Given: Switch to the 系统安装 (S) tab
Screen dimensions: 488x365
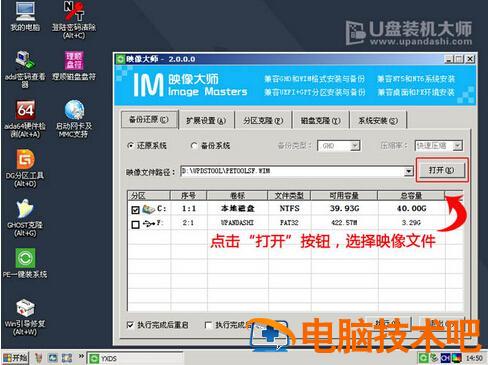Looking at the screenshot, I should tap(378, 121).
